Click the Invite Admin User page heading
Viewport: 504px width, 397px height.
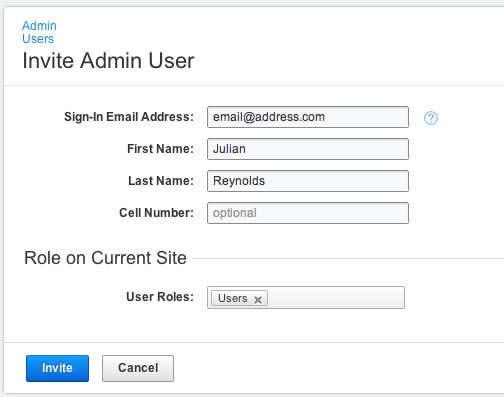click(x=108, y=61)
